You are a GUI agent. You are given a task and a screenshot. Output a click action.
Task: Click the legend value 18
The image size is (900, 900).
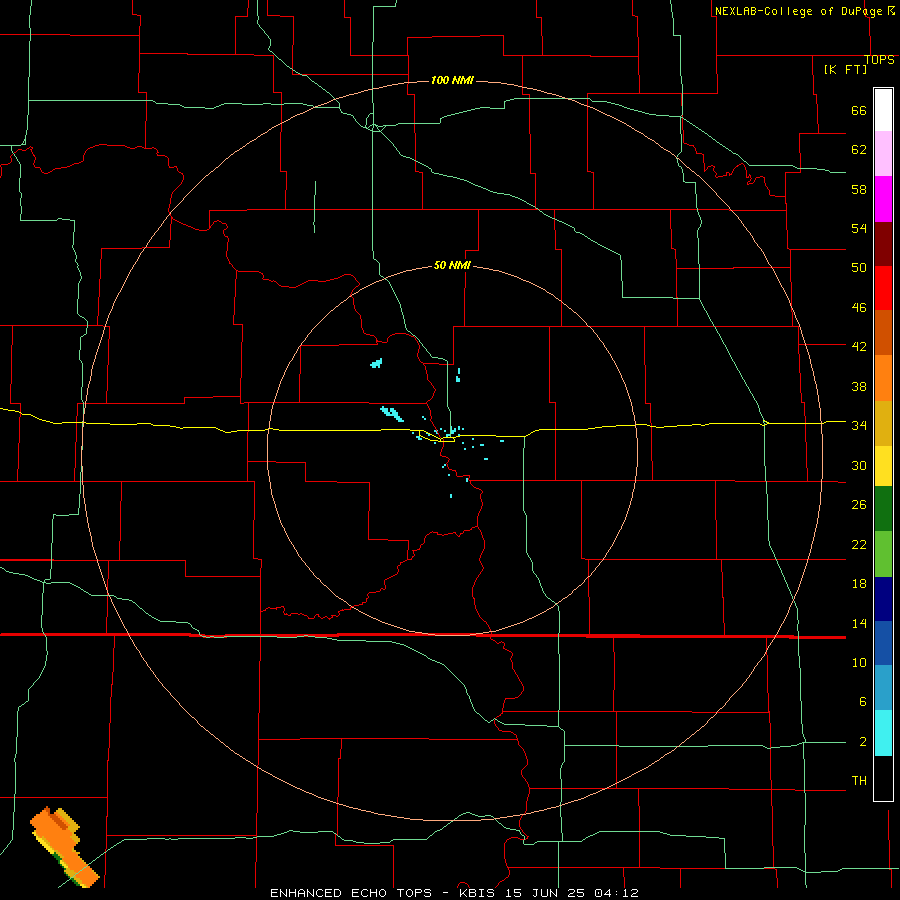point(859,584)
